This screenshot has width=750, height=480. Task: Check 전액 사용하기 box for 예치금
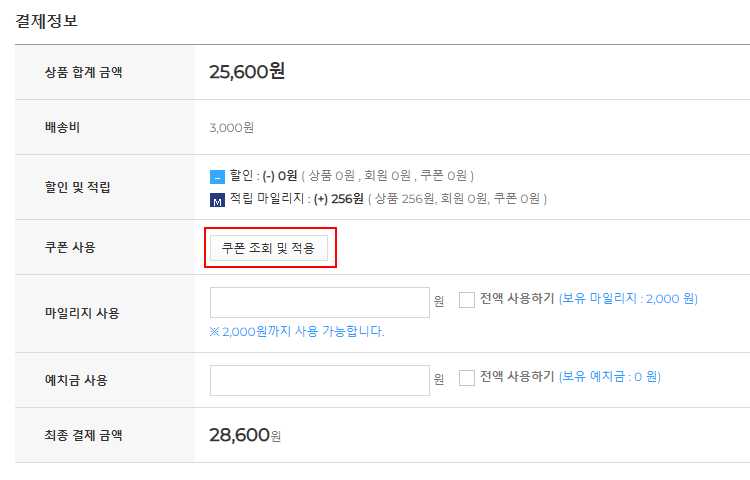467,377
